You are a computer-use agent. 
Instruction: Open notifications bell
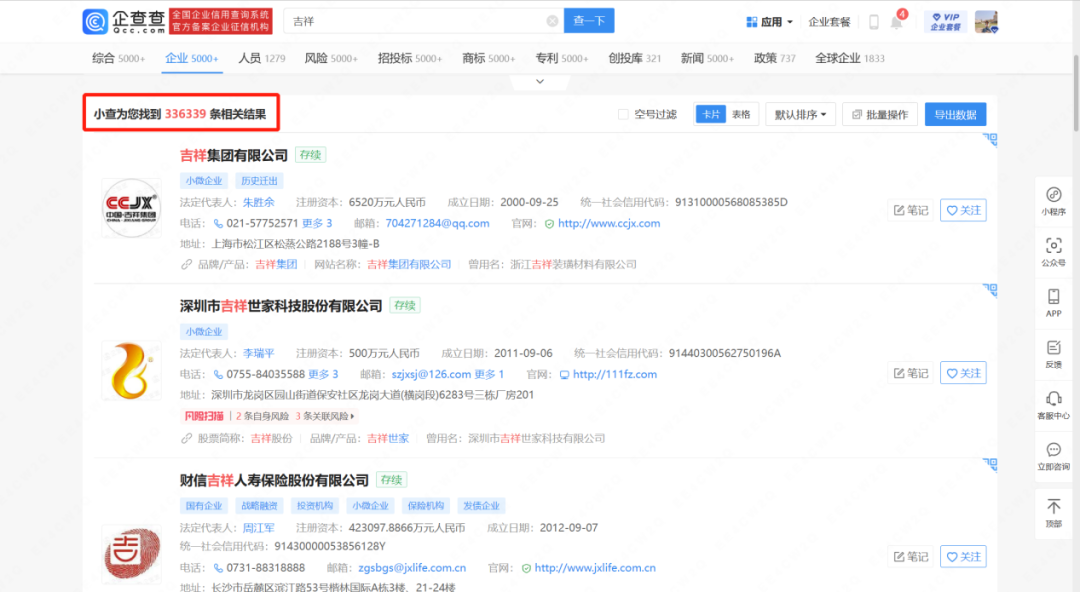(896, 22)
